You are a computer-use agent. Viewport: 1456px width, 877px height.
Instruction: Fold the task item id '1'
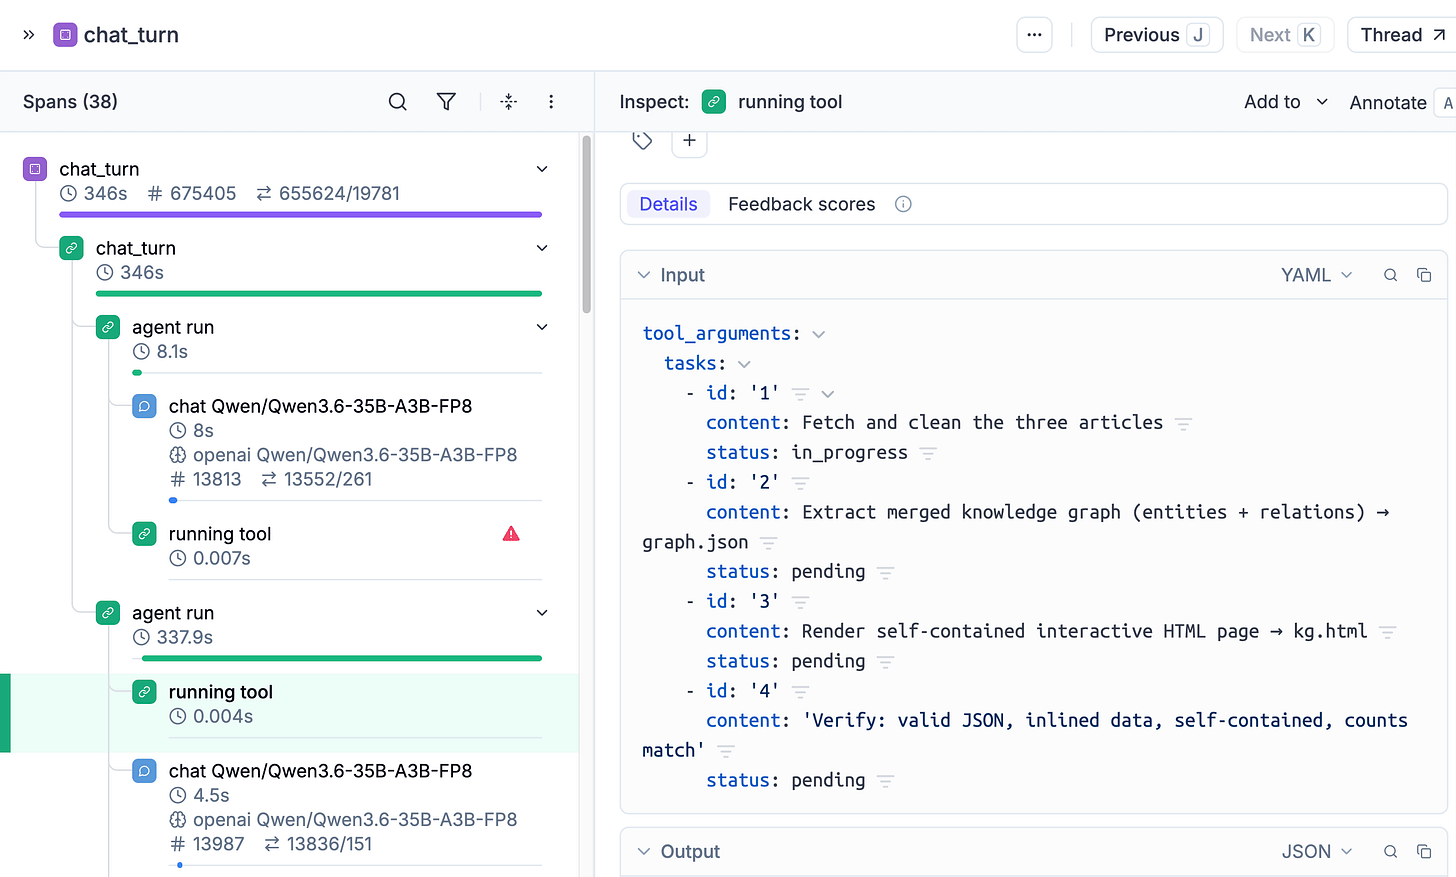point(828,394)
